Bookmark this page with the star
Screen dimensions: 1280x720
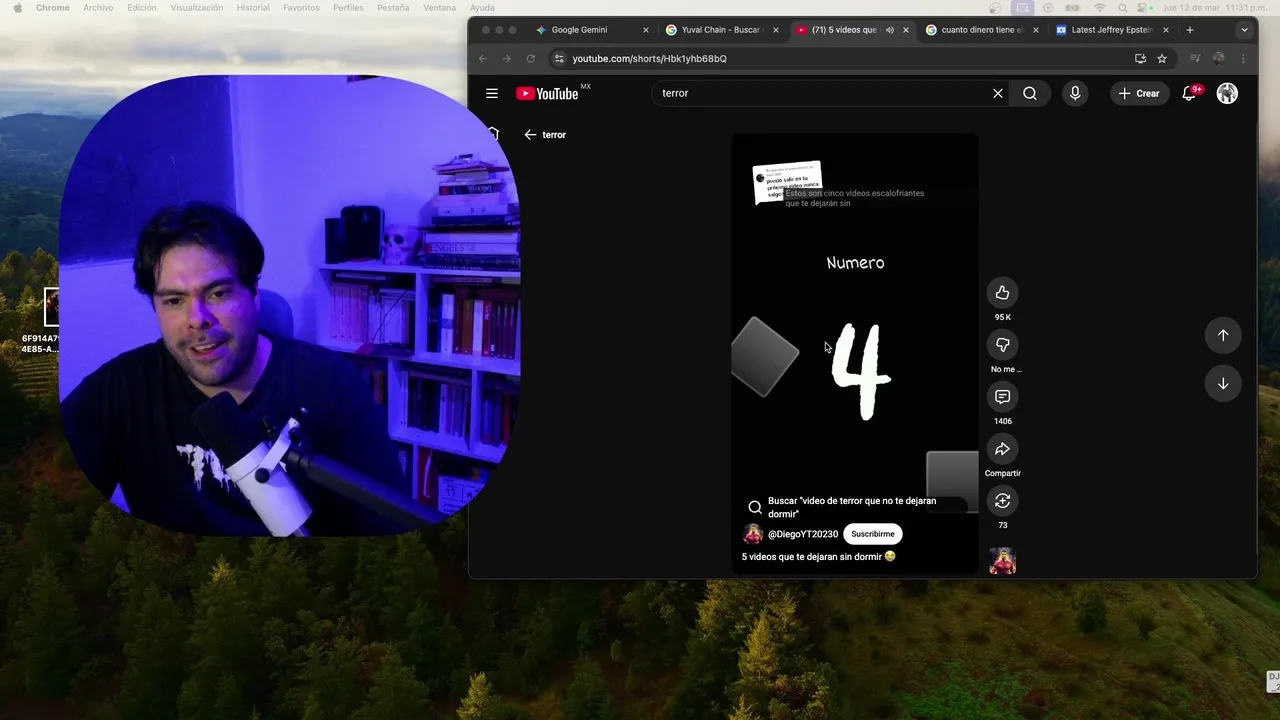click(1162, 58)
